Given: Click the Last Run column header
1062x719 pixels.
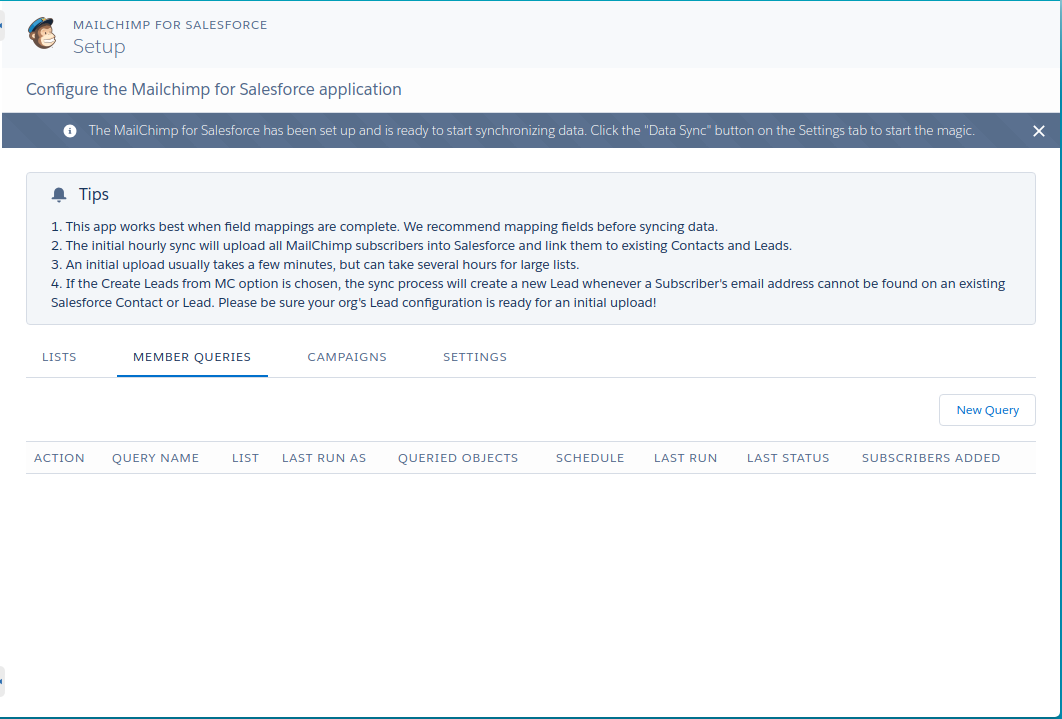Looking at the screenshot, I should (x=685, y=458).
